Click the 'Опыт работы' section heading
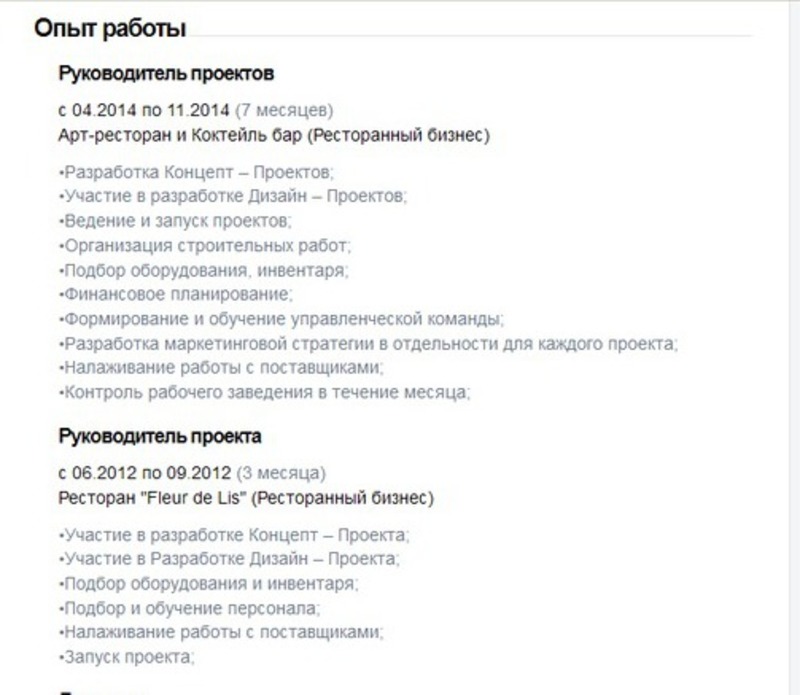 point(110,29)
